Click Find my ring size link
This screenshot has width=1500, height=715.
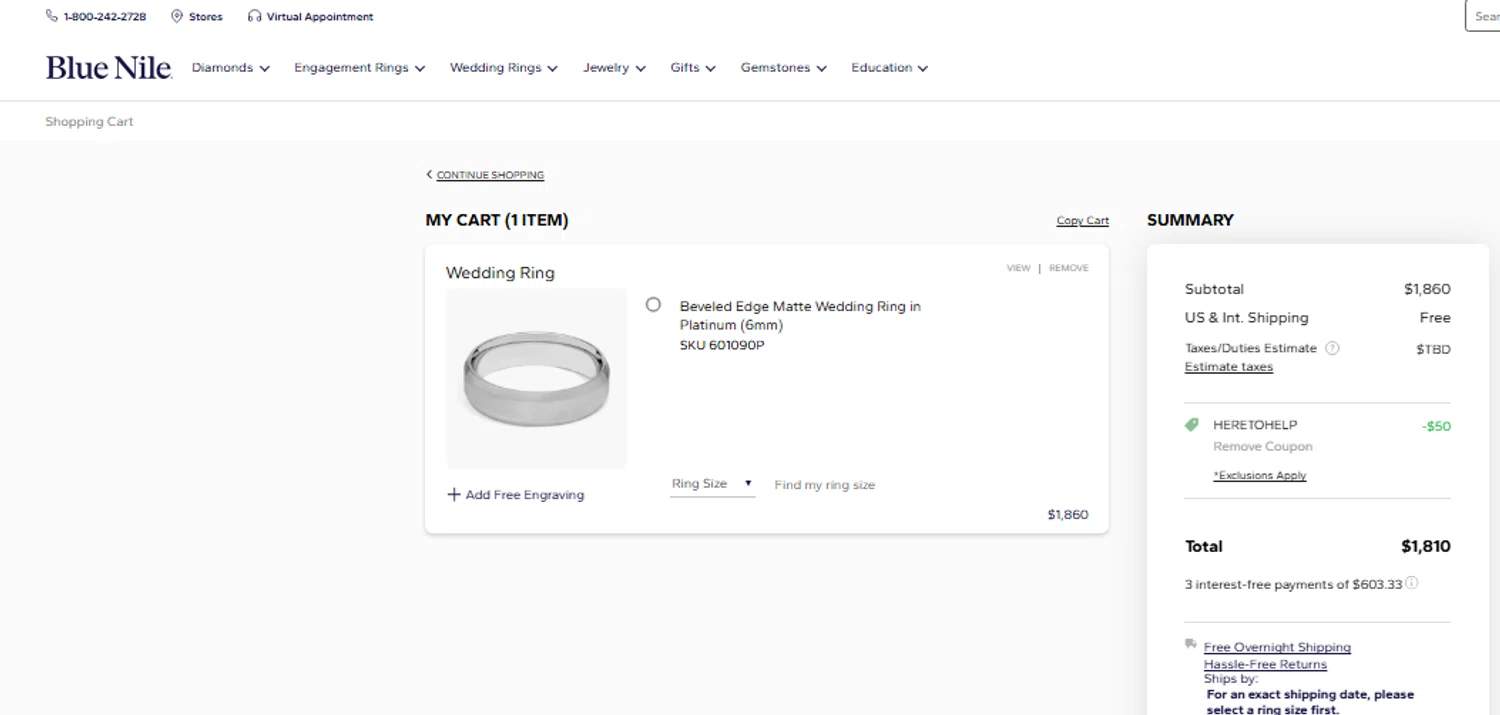pos(825,485)
